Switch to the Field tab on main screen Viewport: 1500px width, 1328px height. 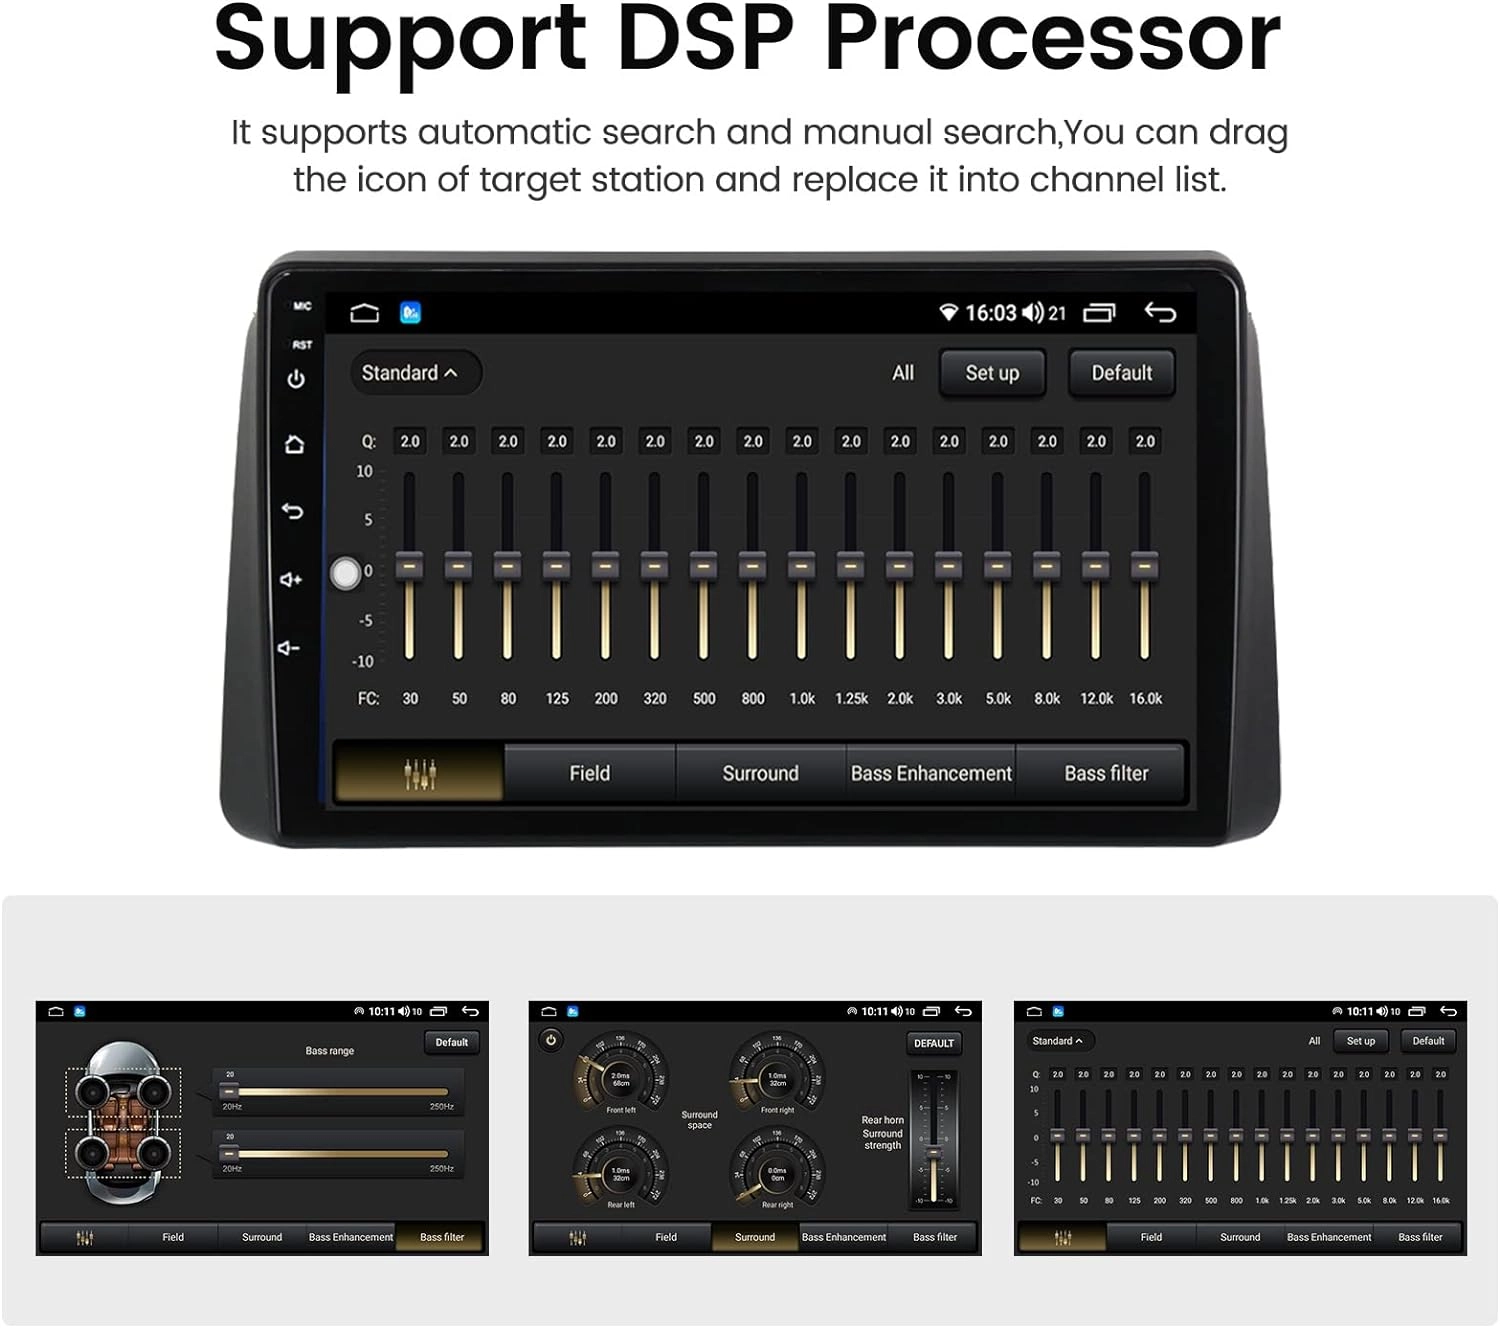click(x=589, y=773)
